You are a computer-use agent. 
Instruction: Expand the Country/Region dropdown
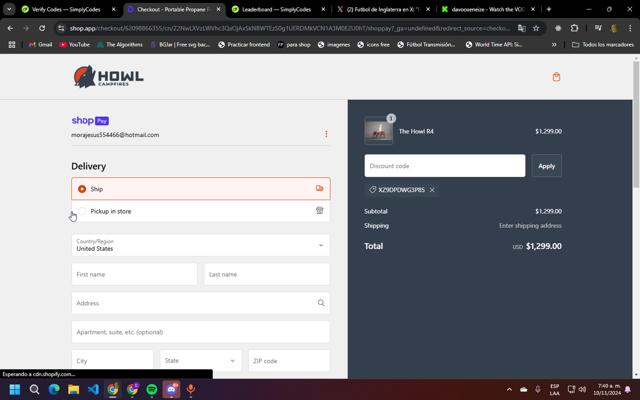201,245
